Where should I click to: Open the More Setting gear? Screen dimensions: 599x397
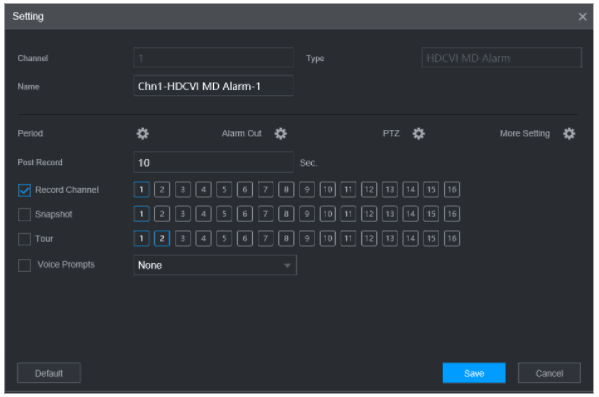click(x=569, y=134)
